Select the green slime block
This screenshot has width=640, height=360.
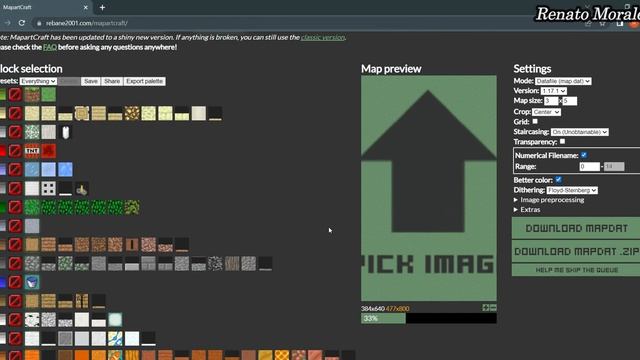tap(49, 95)
